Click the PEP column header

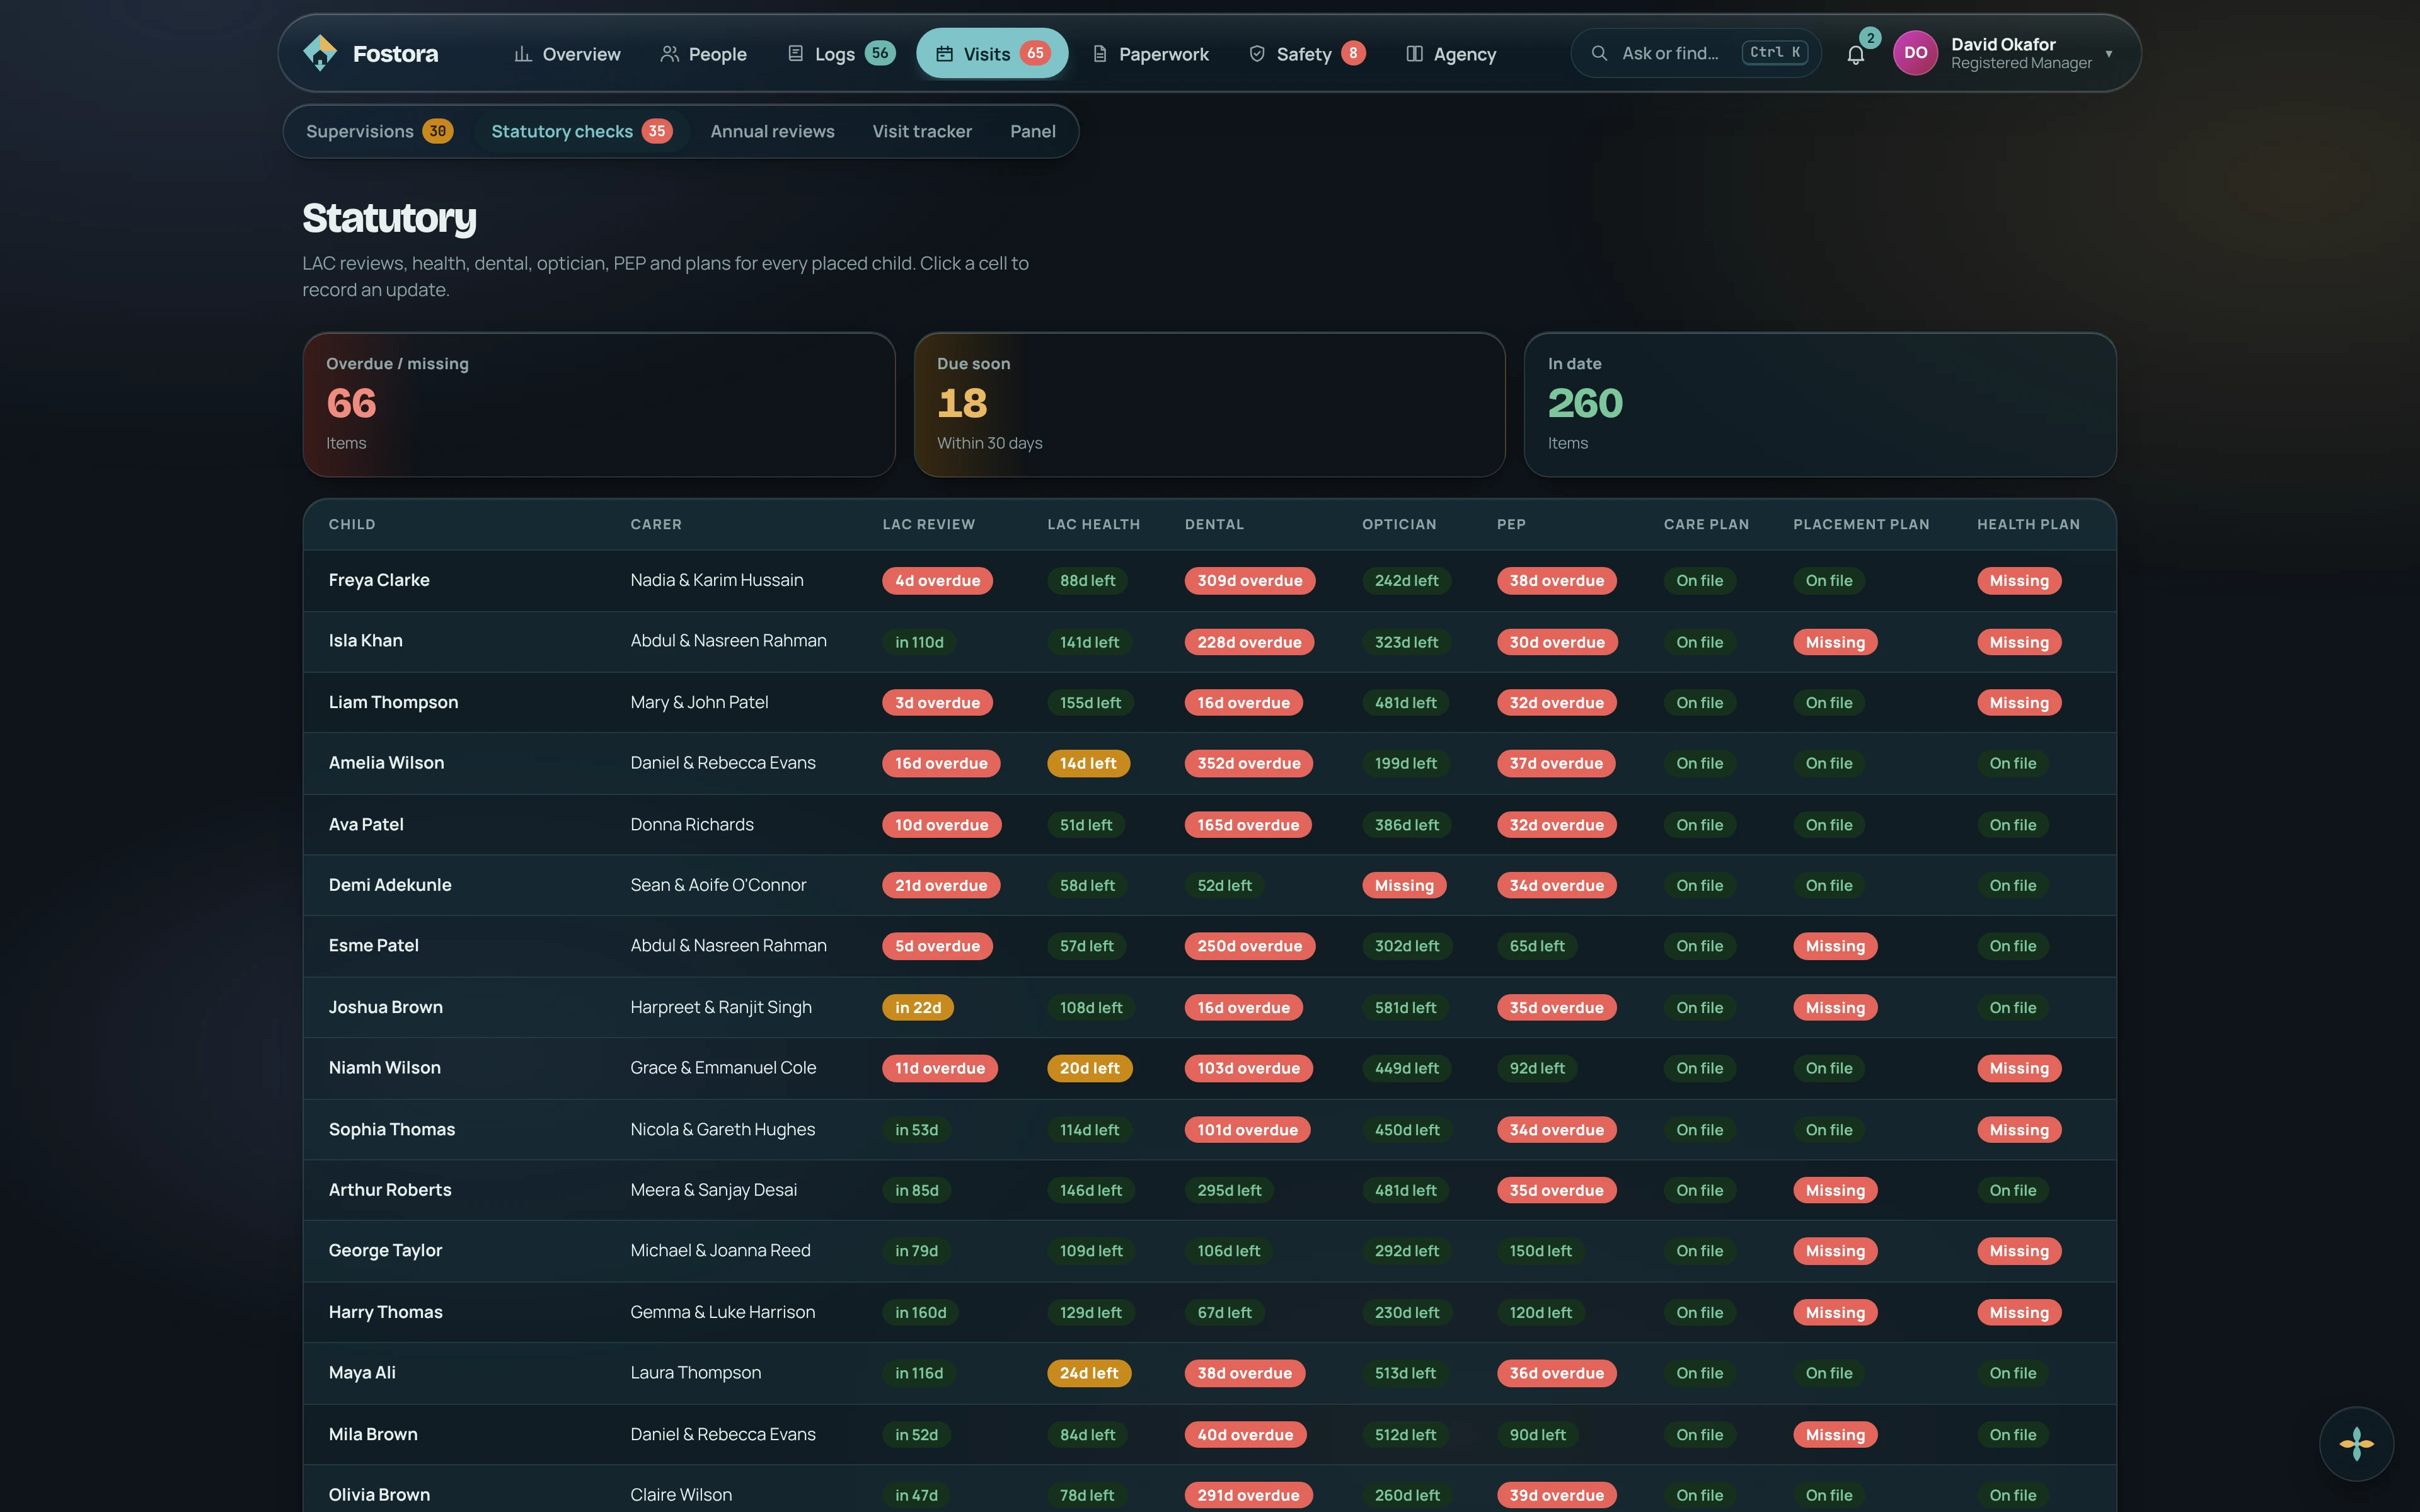tap(1511, 524)
